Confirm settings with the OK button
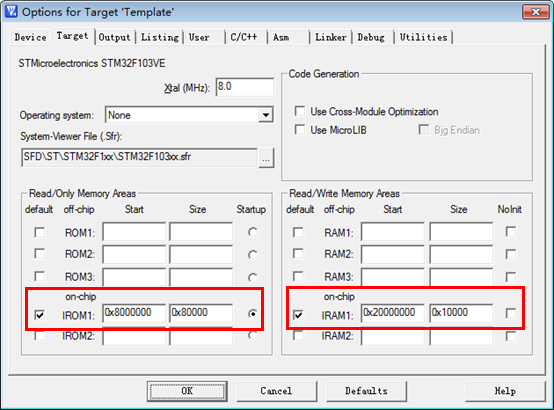 click(x=187, y=391)
